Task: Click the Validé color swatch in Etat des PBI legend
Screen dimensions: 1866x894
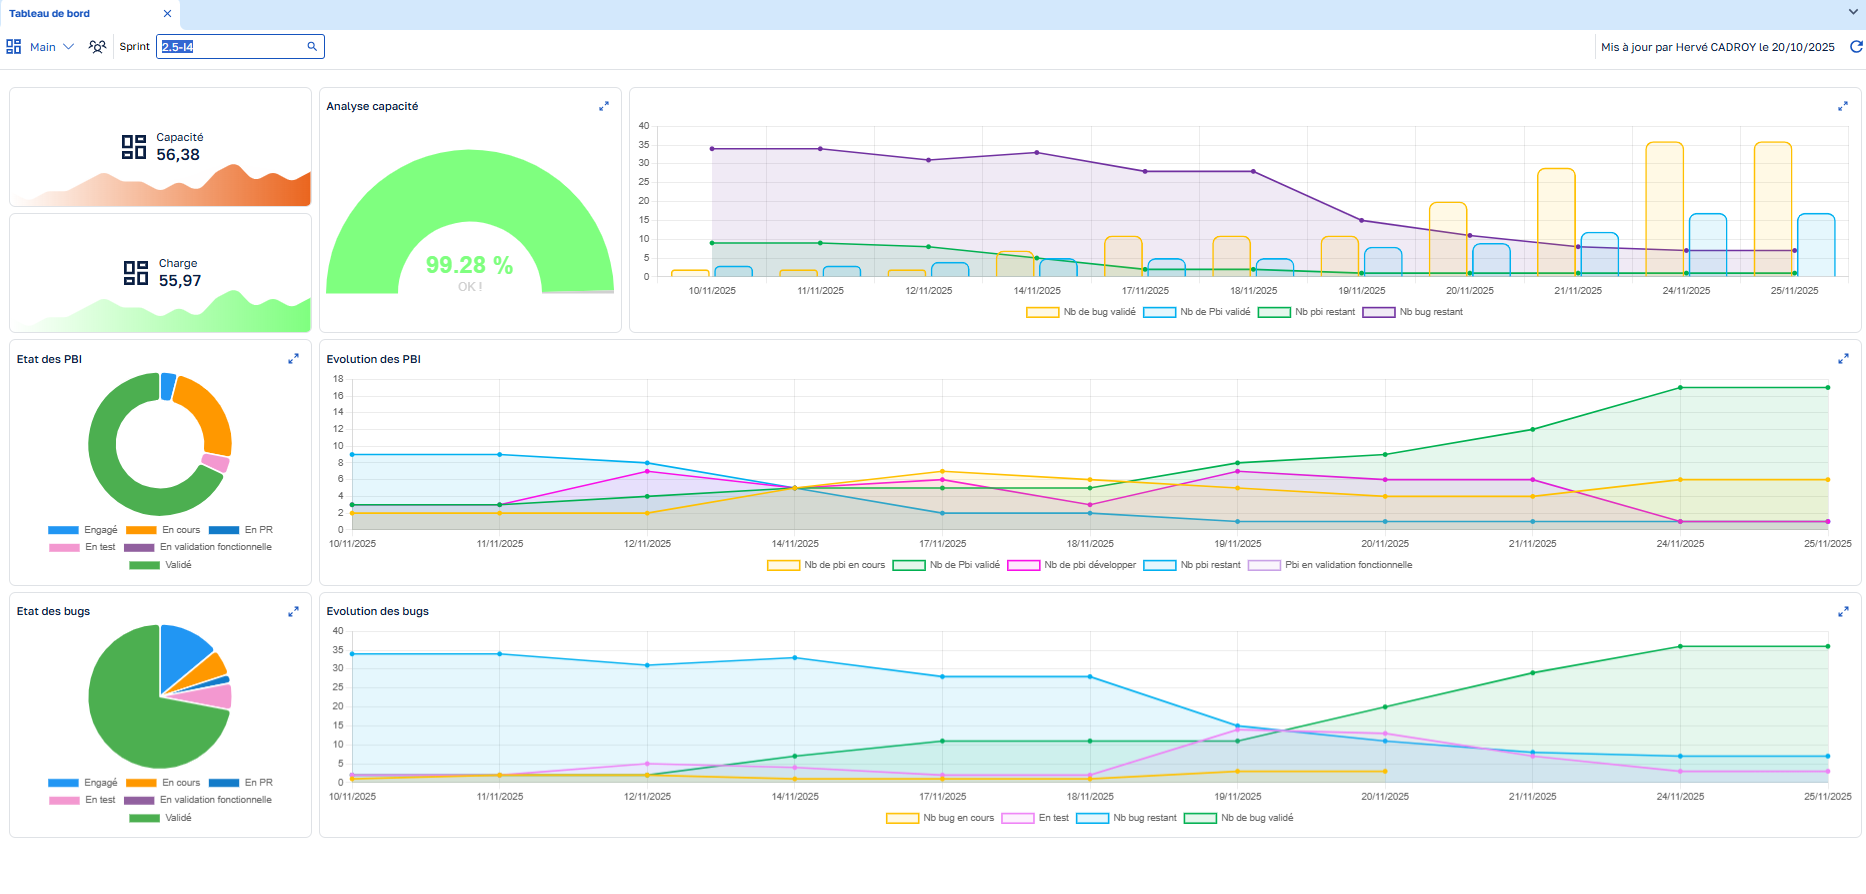Action: click(144, 565)
